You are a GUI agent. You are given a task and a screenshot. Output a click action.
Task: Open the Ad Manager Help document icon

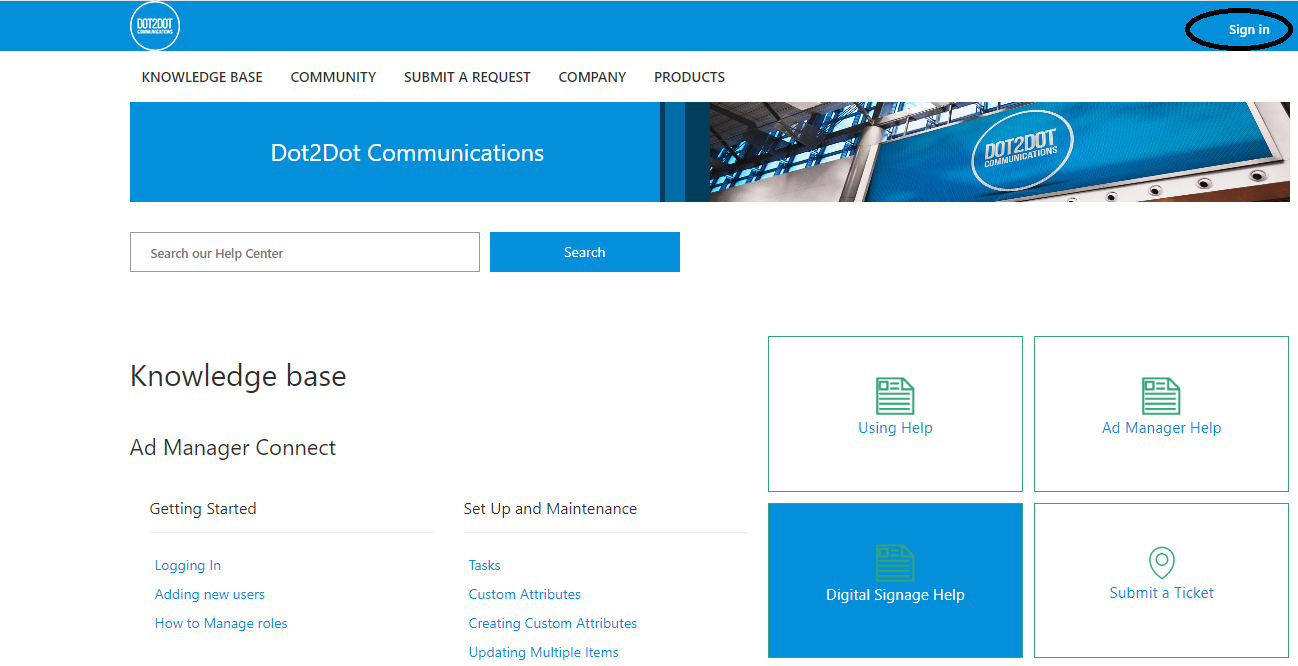(x=1161, y=396)
